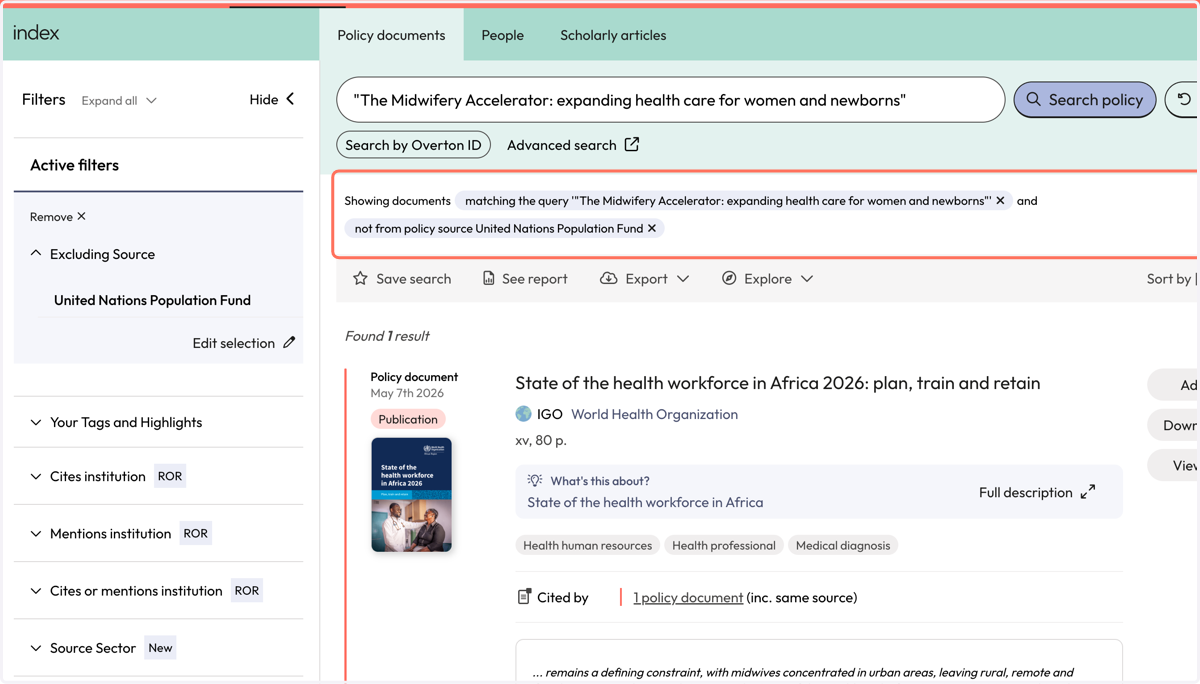Click the See report button
1200x684 pixels.
[x=524, y=279]
